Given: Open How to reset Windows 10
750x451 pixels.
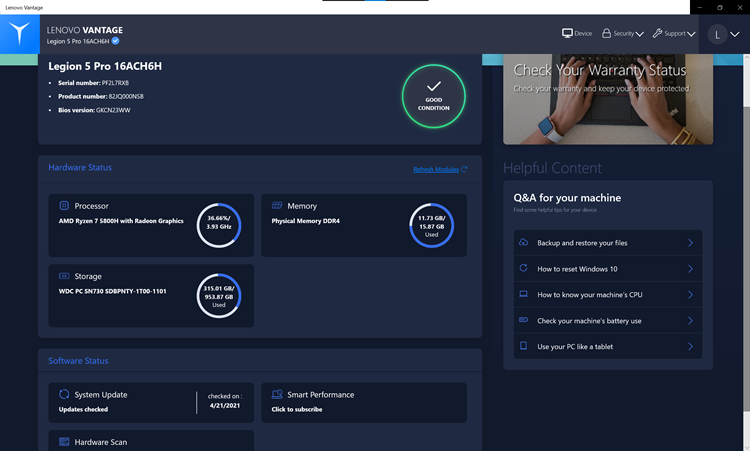Looking at the screenshot, I should coord(608,269).
